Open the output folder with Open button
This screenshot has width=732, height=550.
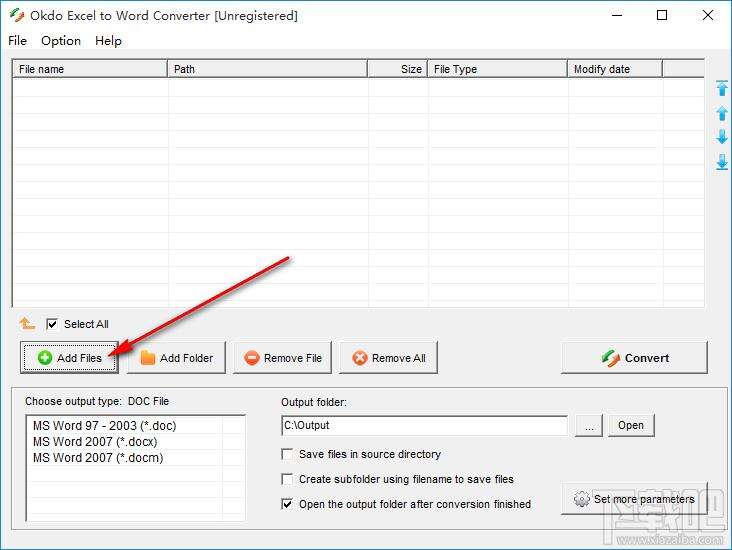pos(631,425)
